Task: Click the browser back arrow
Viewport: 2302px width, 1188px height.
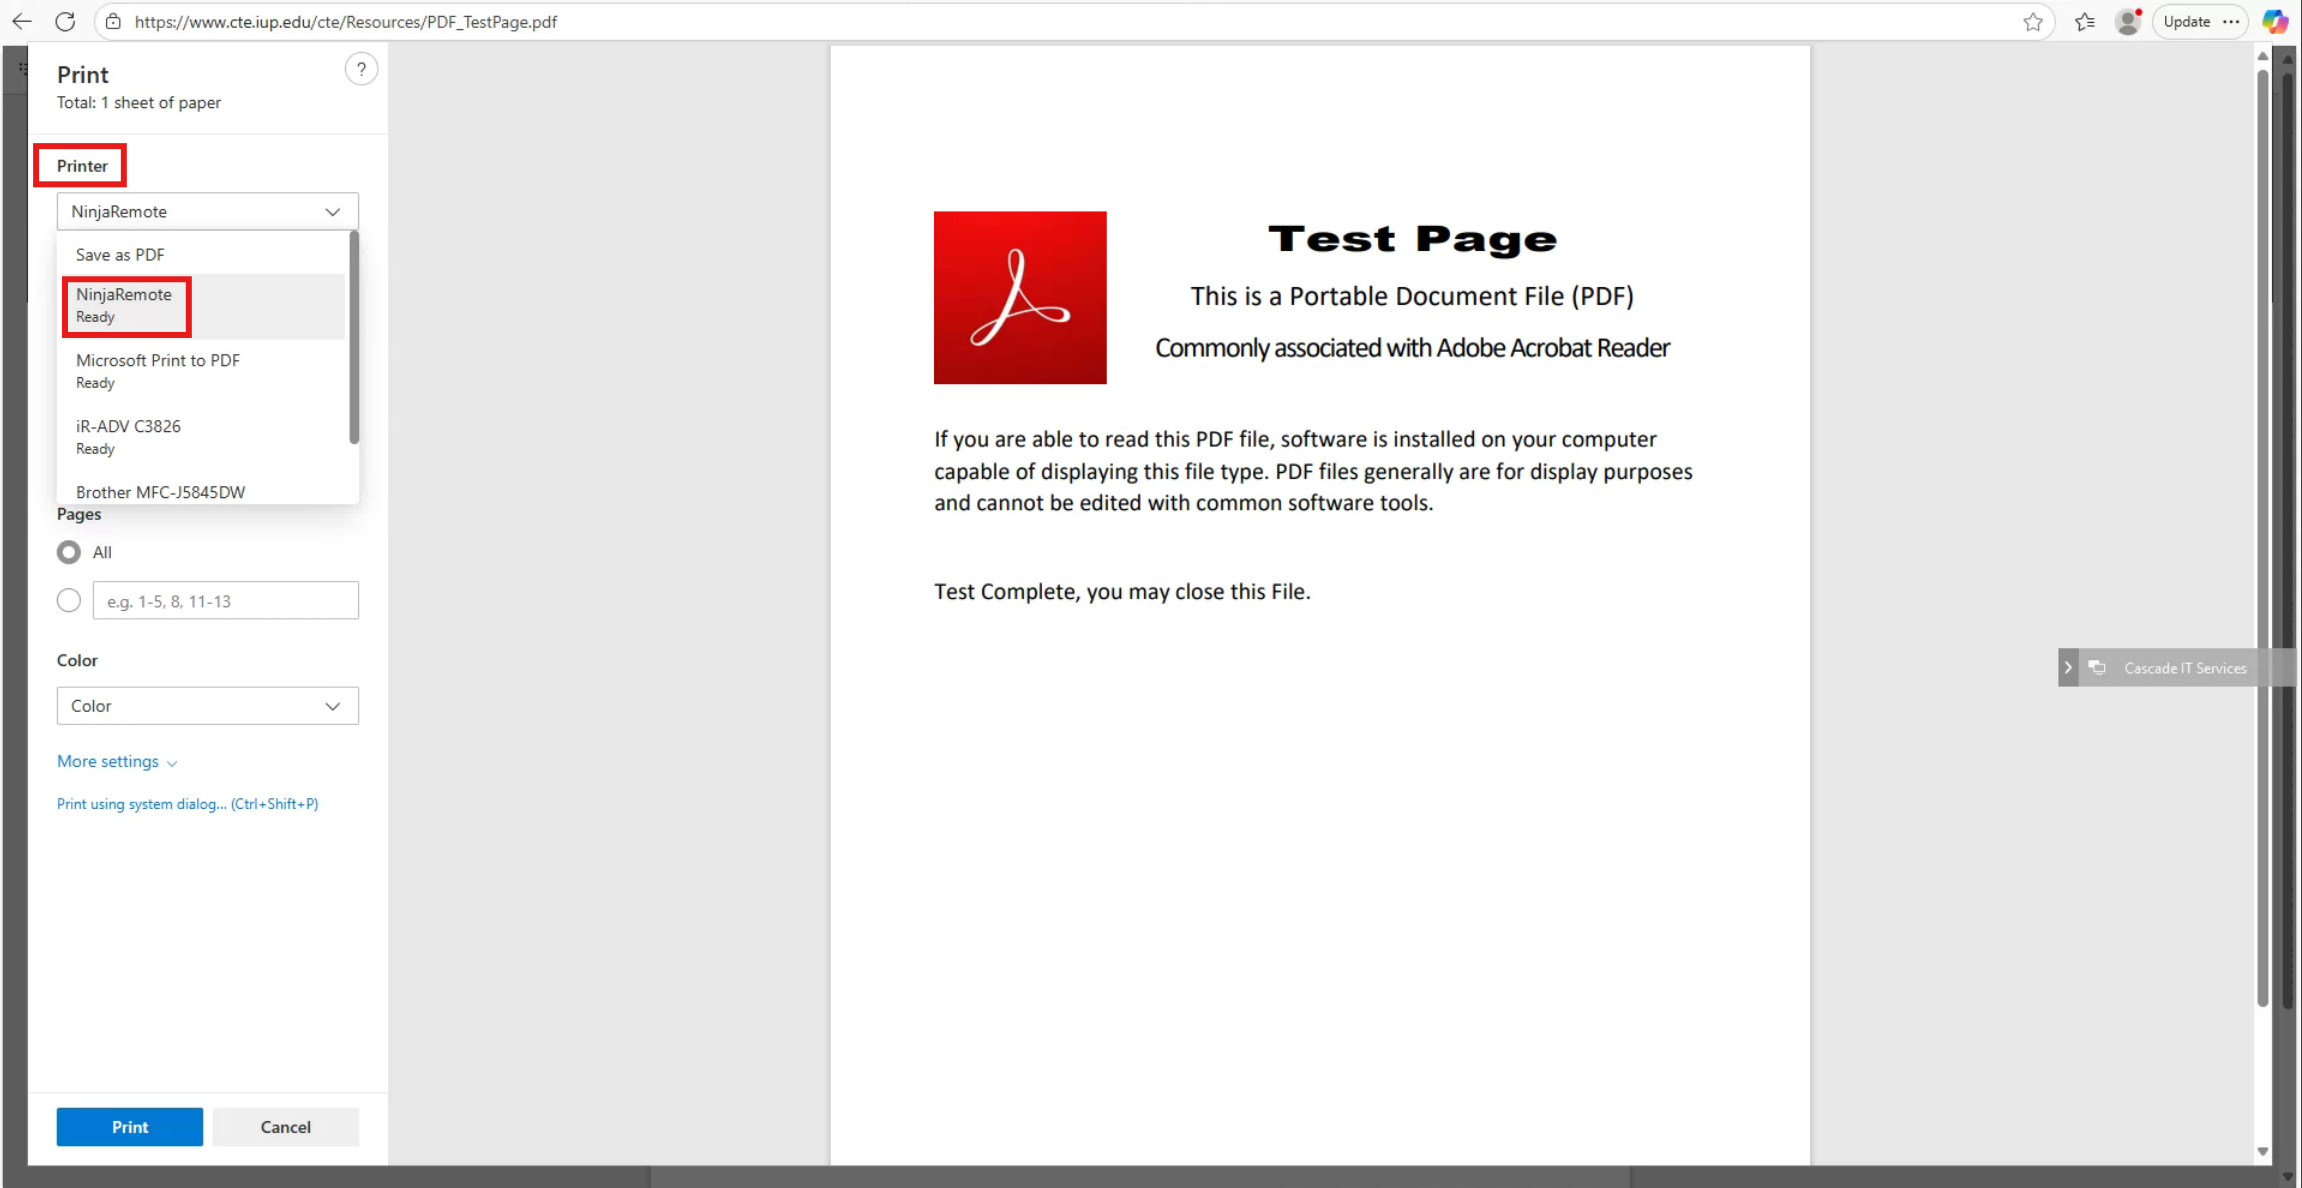Action: 22,21
